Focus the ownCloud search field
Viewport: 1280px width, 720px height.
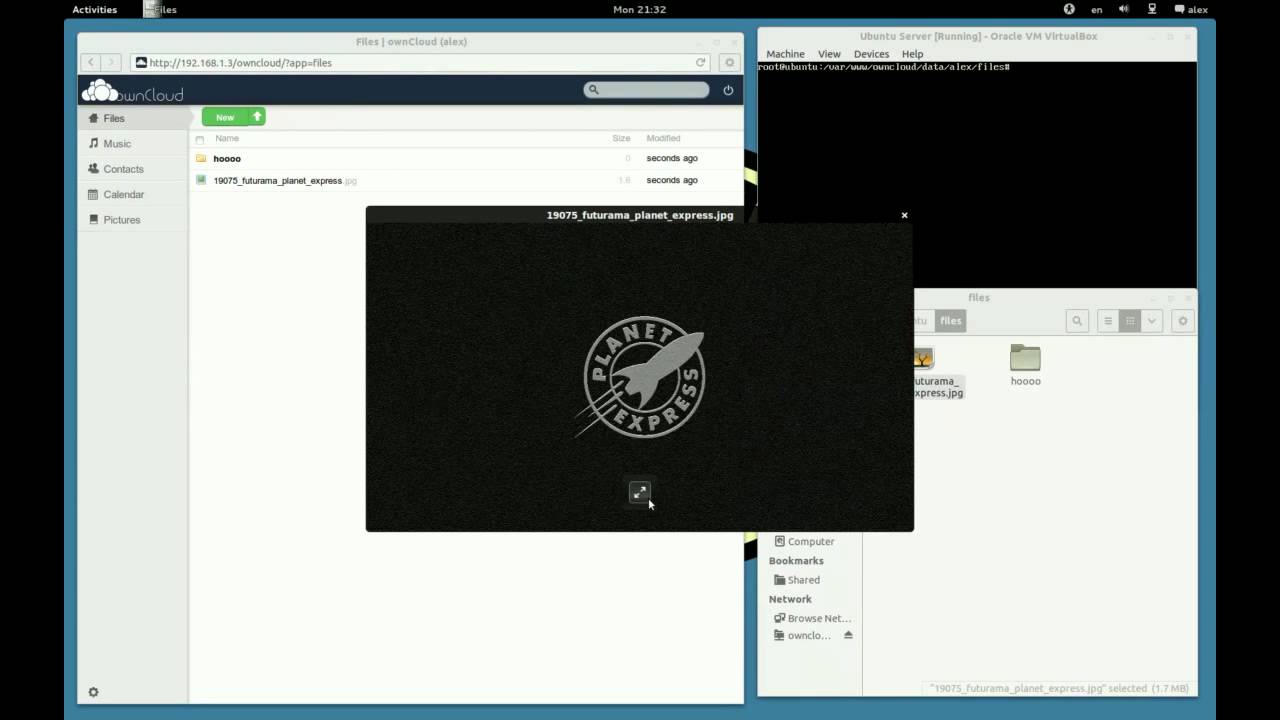[x=646, y=90]
